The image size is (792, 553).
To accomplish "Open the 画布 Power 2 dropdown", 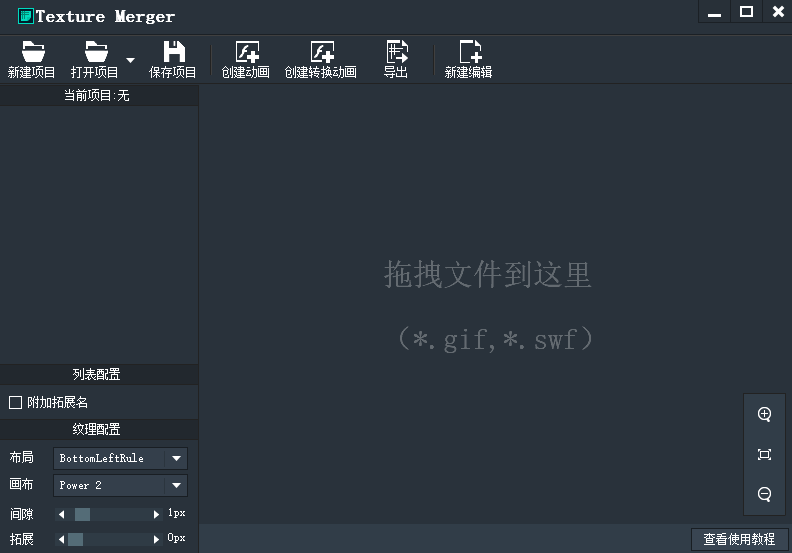I will pos(120,485).
